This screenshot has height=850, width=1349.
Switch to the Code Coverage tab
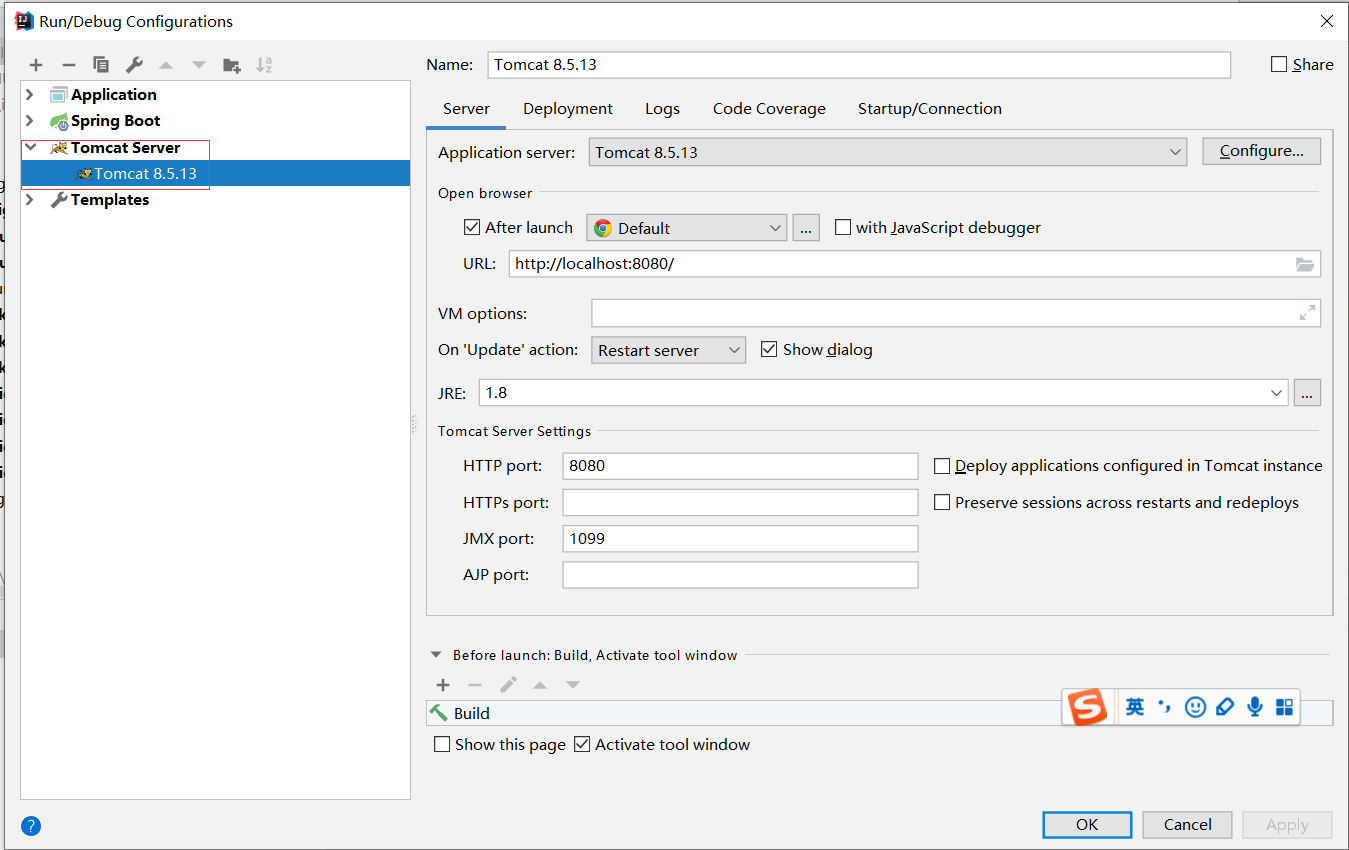(x=769, y=108)
